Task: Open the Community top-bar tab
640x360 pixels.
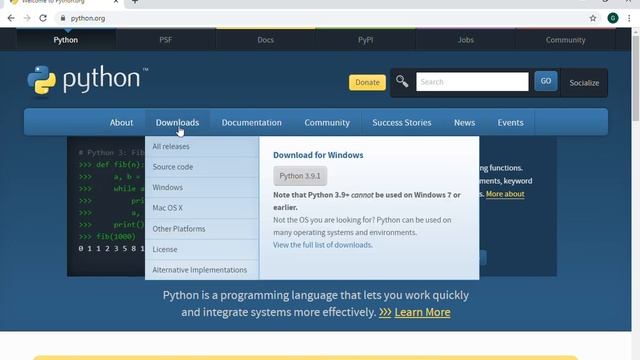Action: 565,40
